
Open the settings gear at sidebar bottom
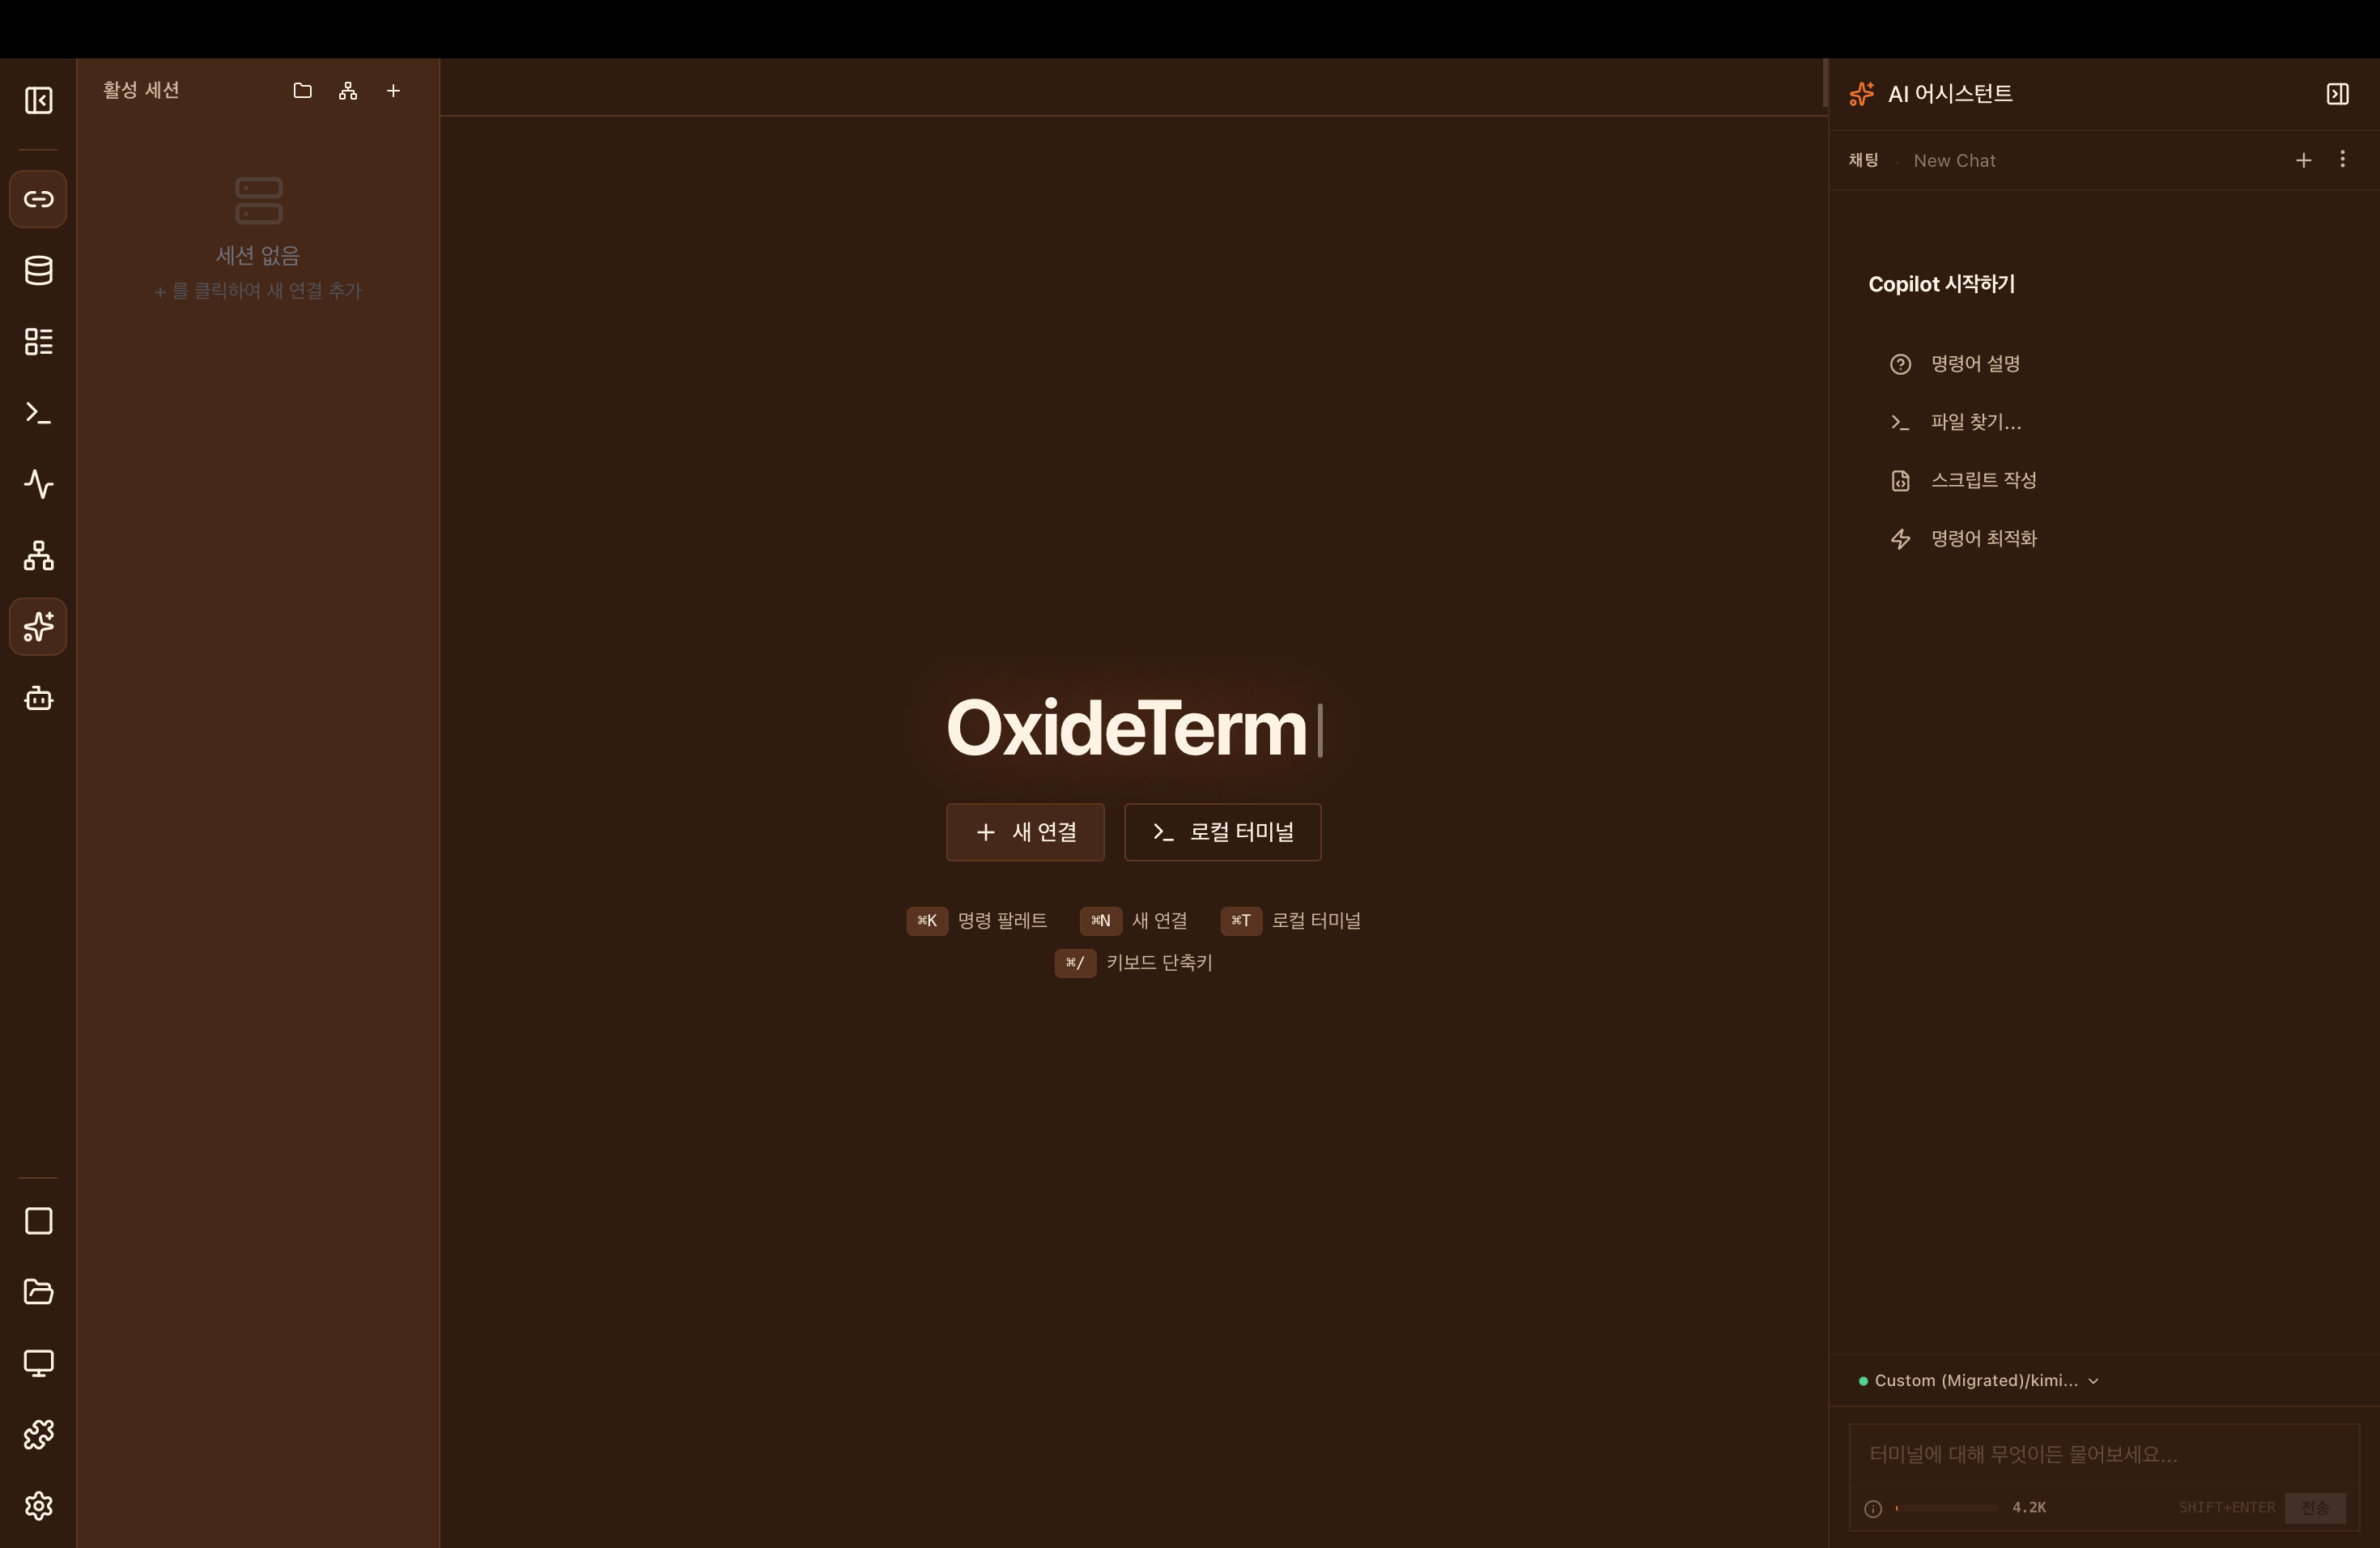[38, 1506]
